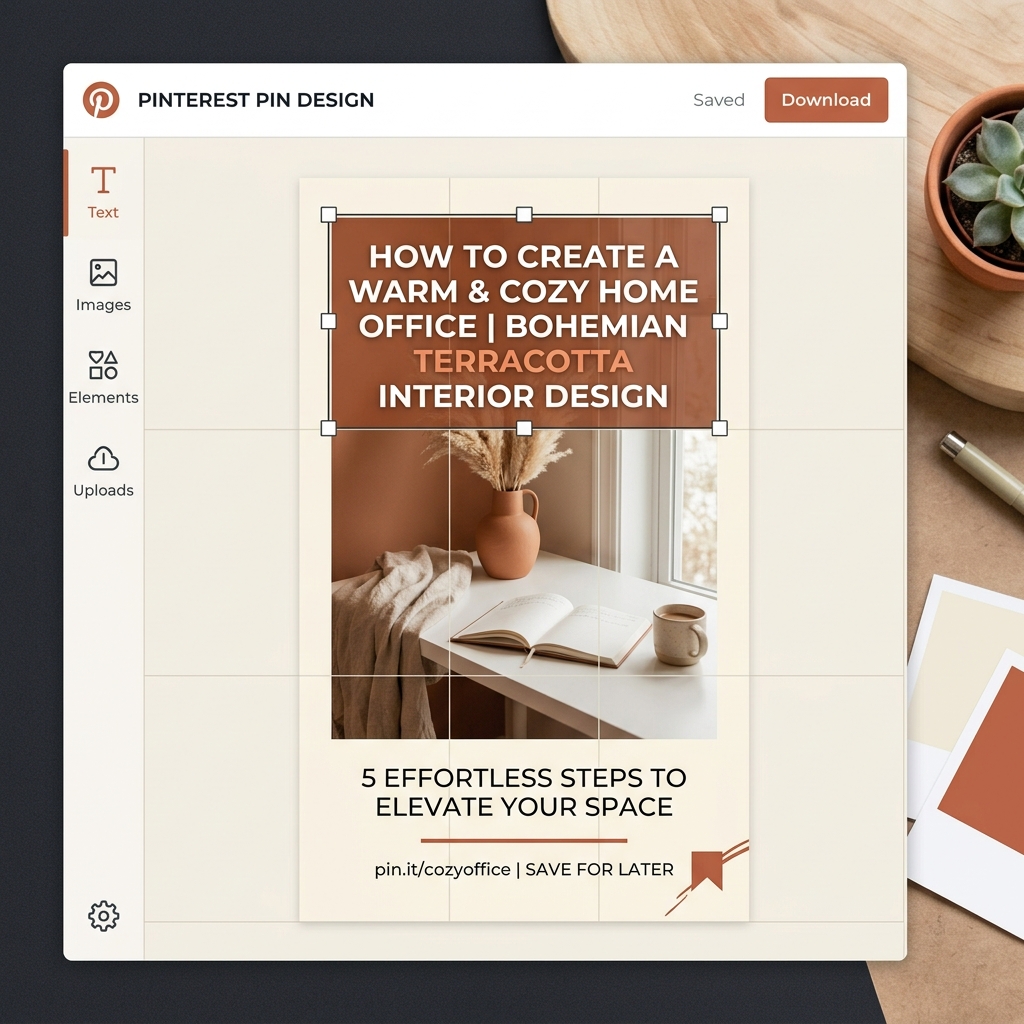The height and width of the screenshot is (1024, 1024).
Task: Select the bookmark ribbon graphic on pin
Action: [707, 871]
